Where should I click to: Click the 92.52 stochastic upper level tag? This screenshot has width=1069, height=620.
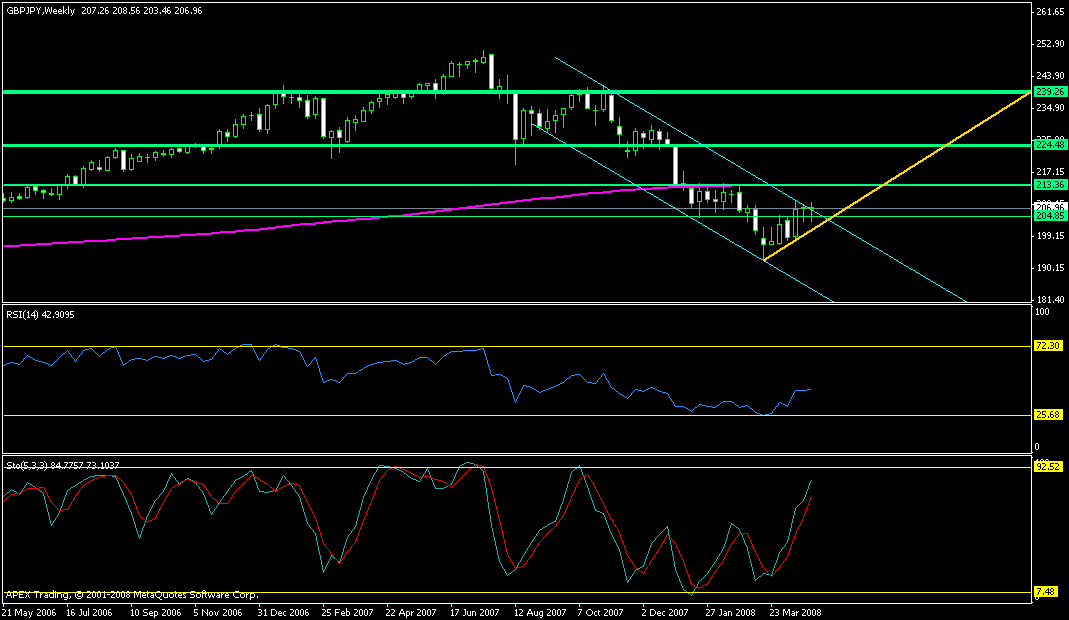click(1048, 466)
